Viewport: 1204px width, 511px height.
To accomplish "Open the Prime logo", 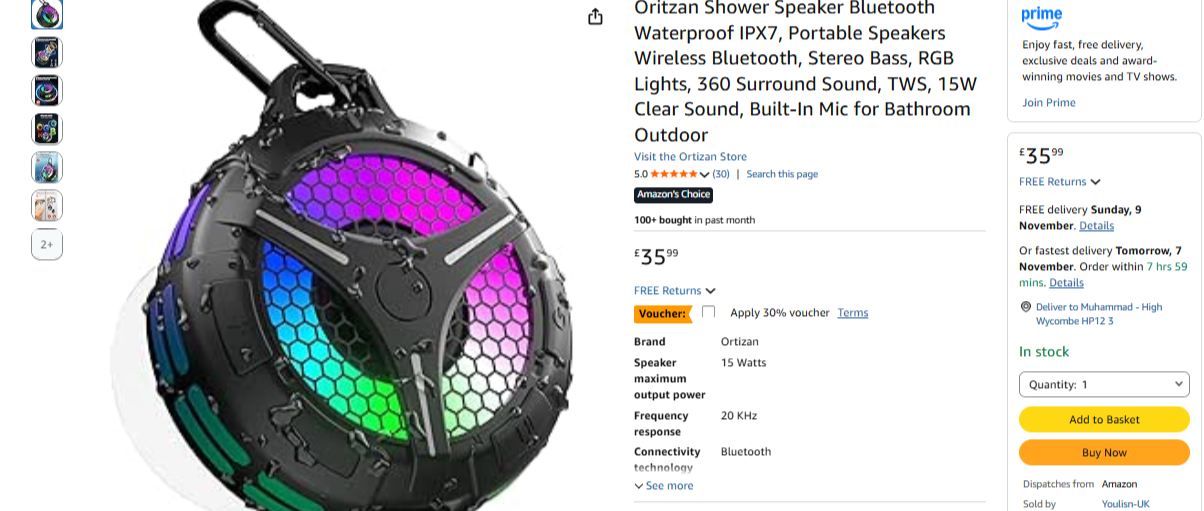I will point(1041,17).
